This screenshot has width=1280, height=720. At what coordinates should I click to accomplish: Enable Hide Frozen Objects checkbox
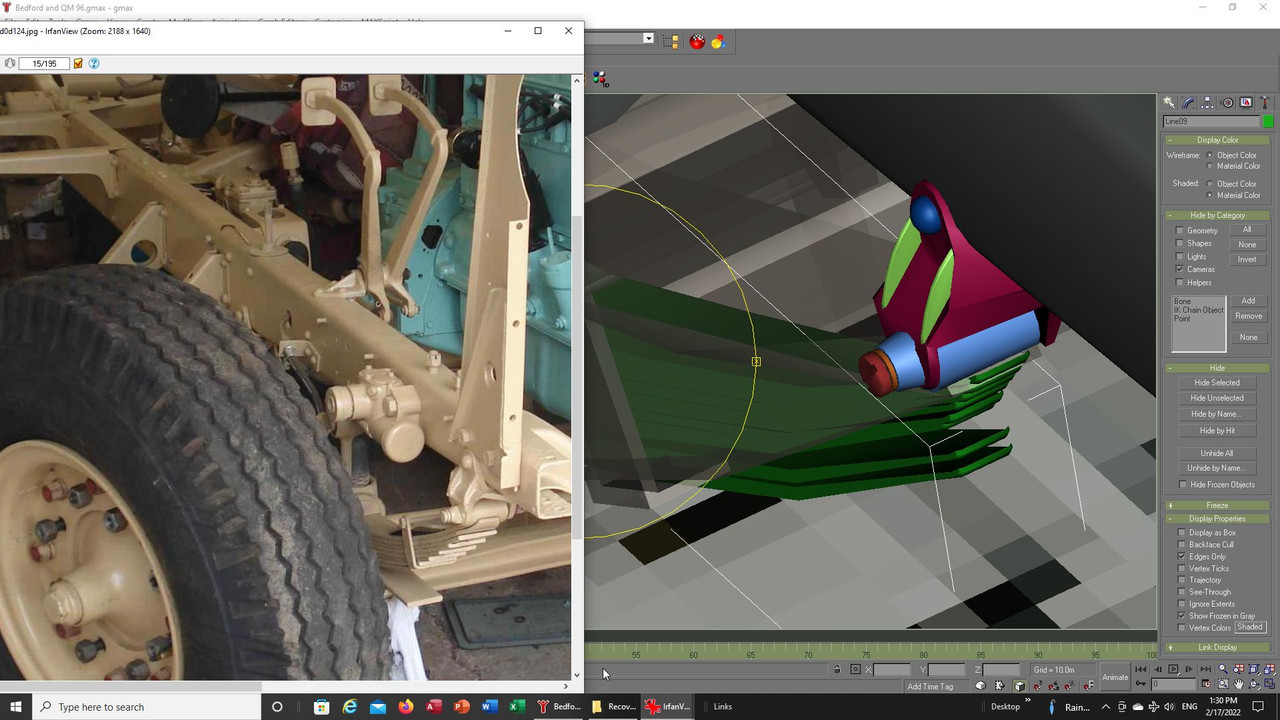tap(1183, 485)
